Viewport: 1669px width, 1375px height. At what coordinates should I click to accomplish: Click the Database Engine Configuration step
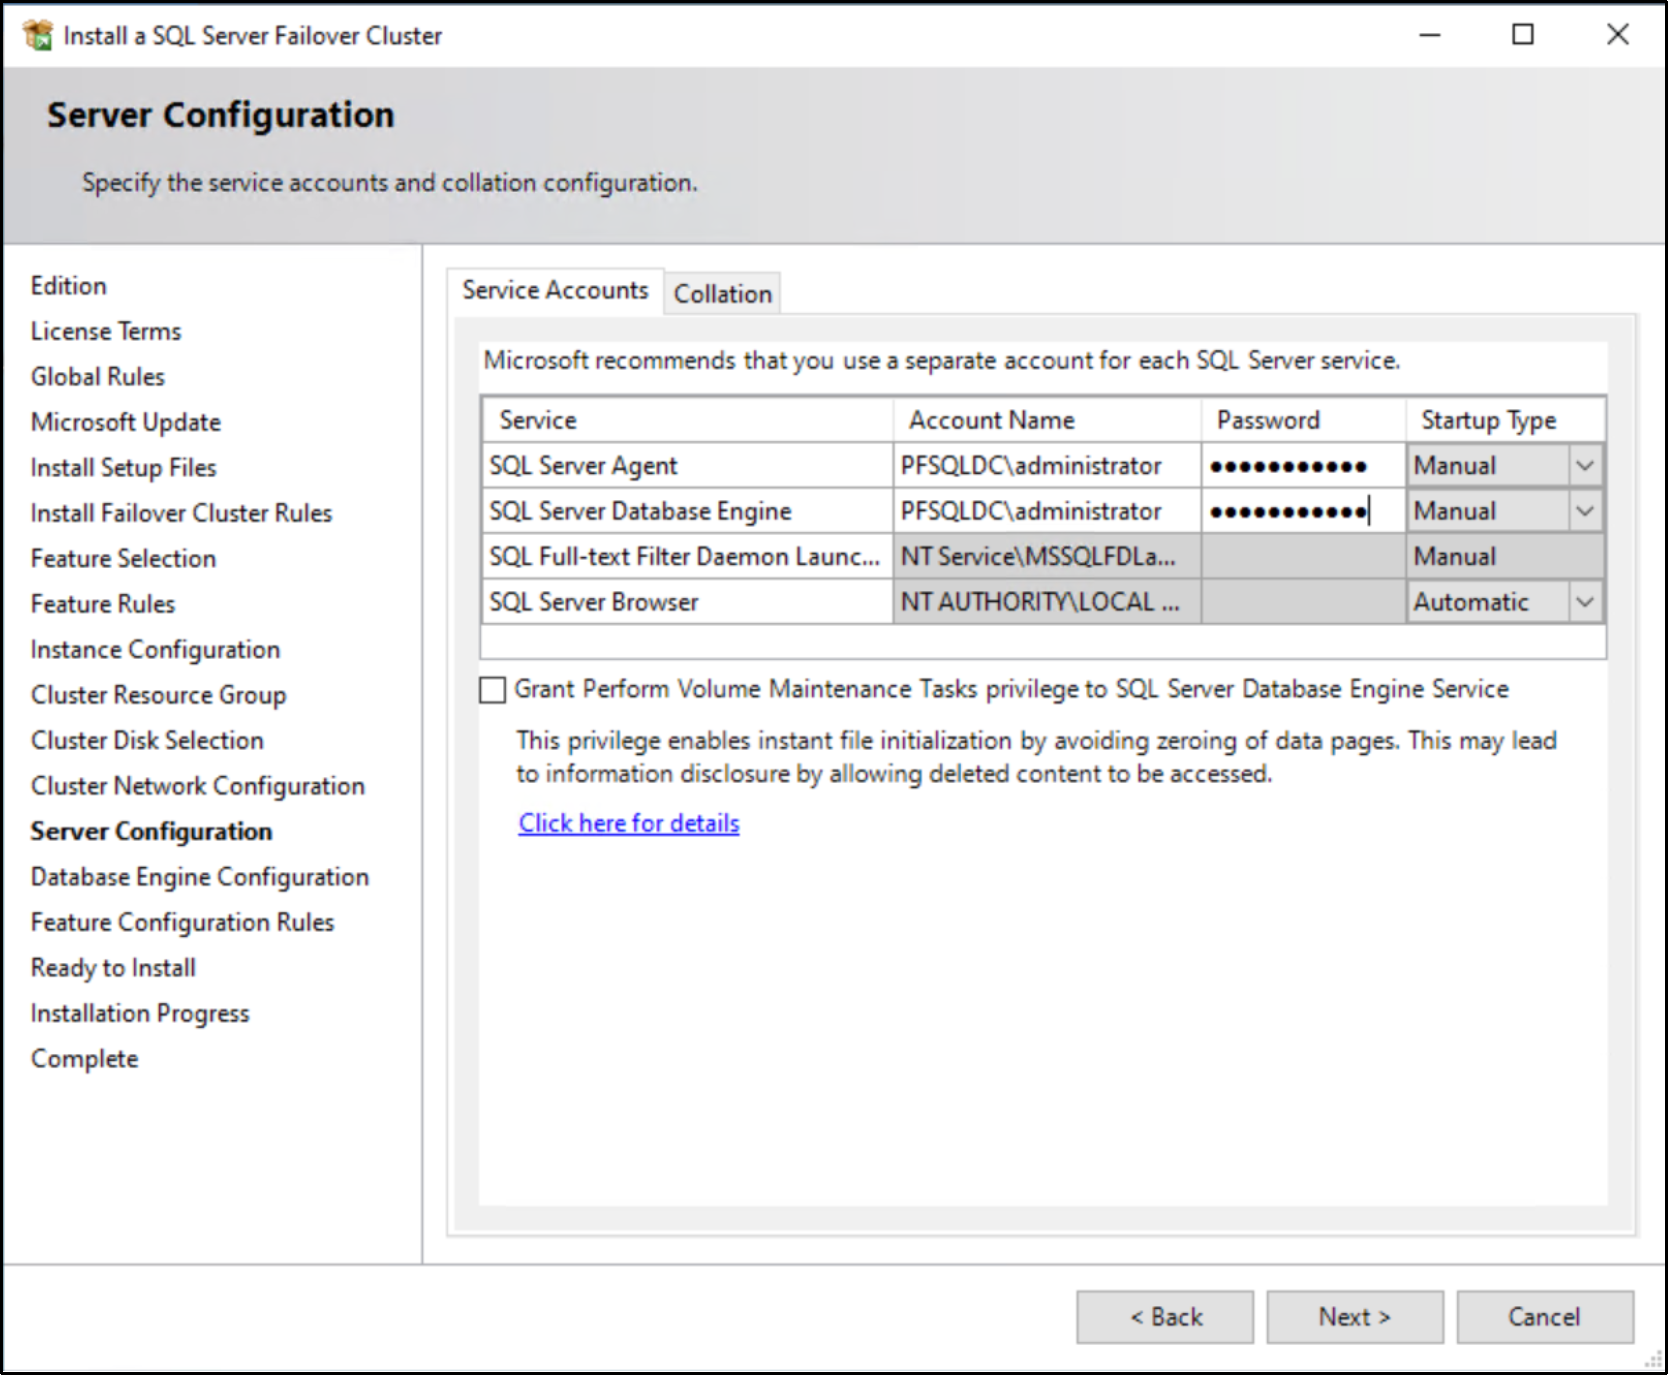200,877
